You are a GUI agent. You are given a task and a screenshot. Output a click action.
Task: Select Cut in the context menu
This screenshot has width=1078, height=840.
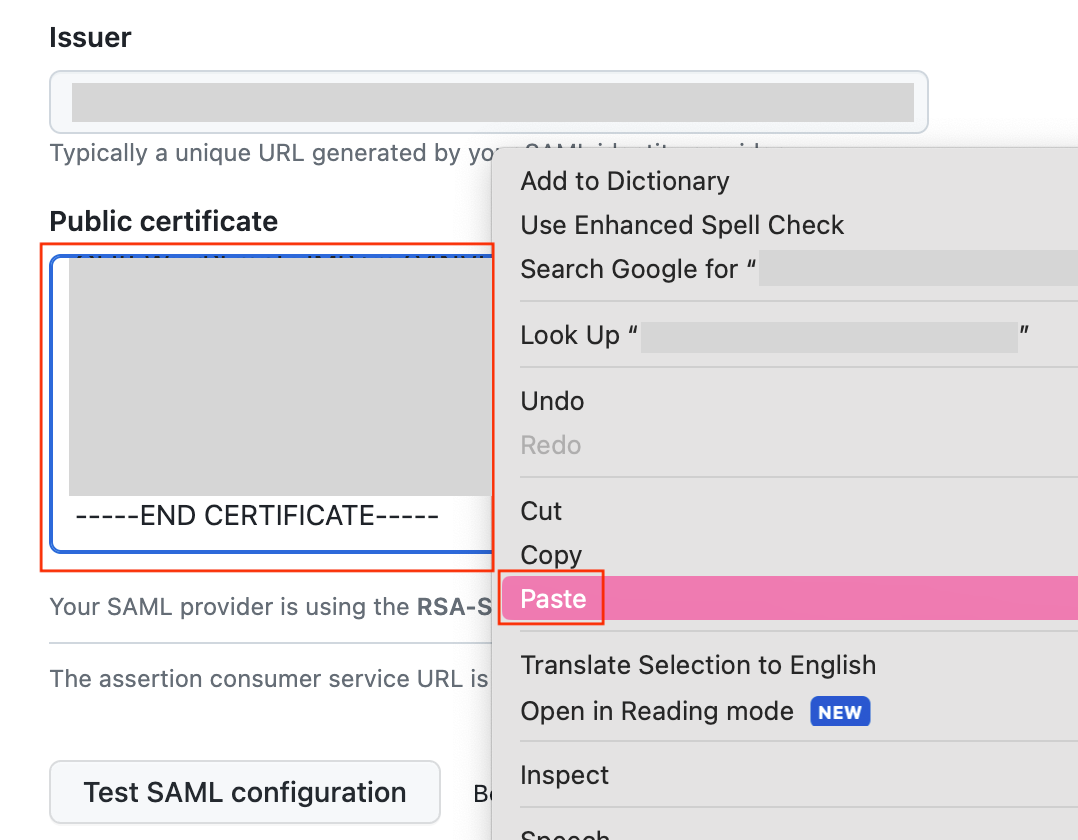click(x=541, y=511)
